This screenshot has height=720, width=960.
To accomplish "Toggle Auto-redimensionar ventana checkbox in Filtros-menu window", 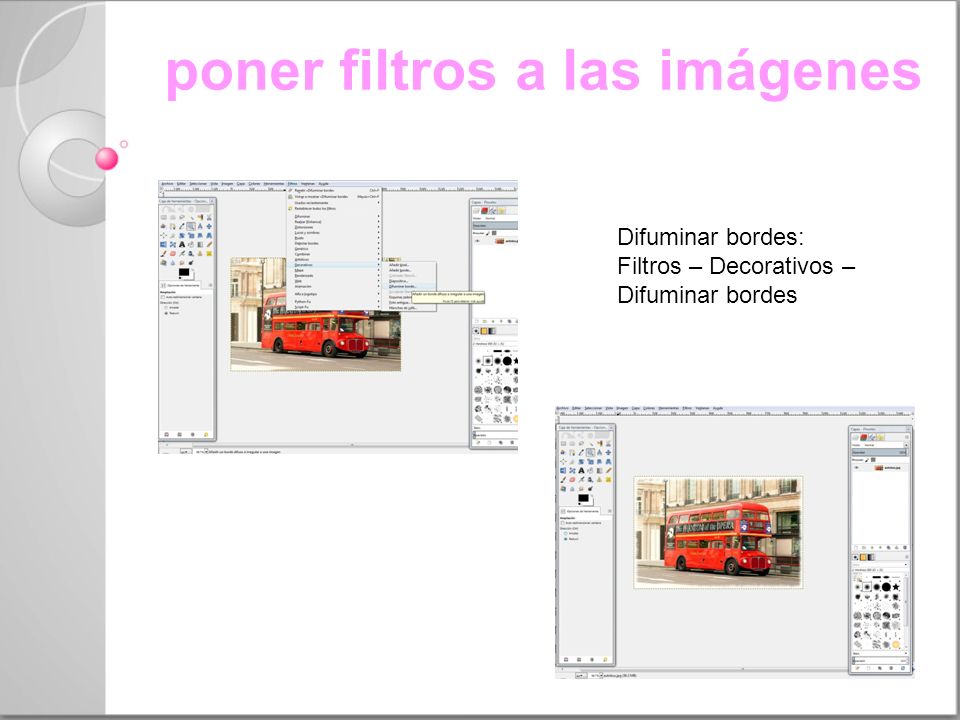I will 163,297.
